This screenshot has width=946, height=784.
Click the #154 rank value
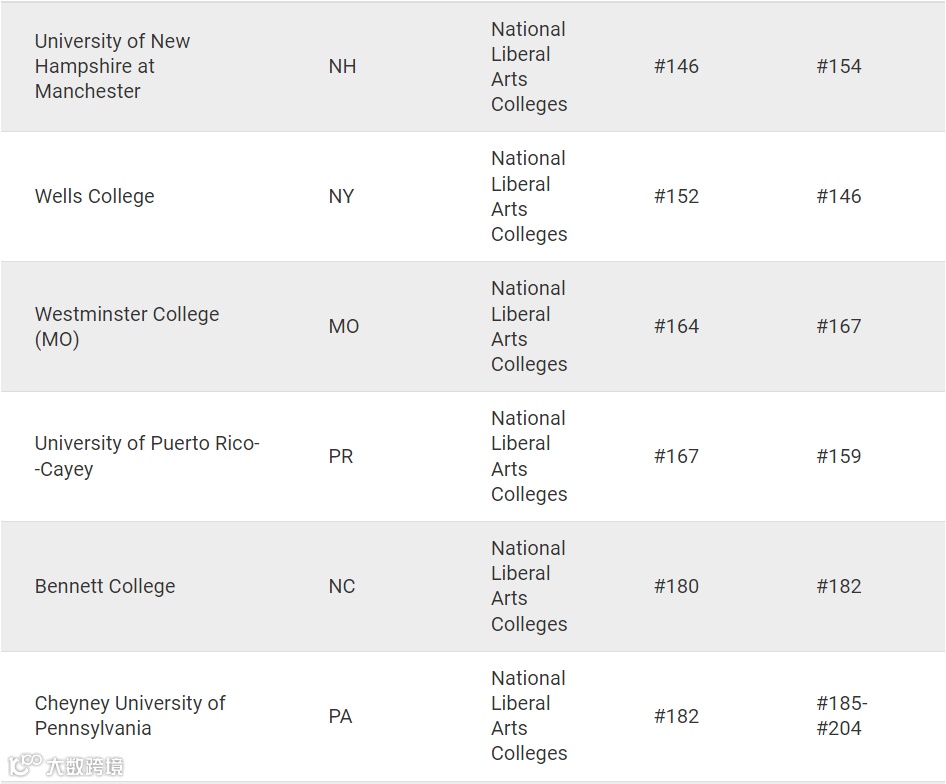coord(838,66)
